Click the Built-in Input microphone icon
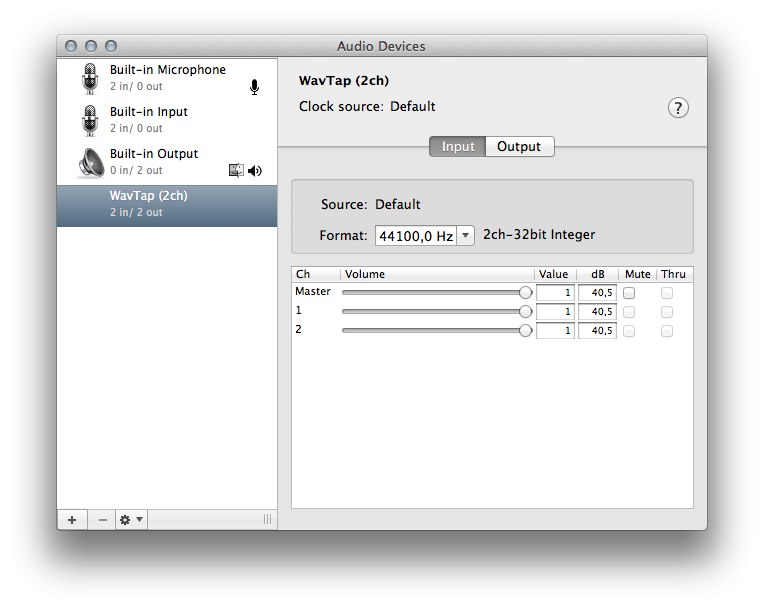The image size is (764, 609). click(x=91, y=120)
